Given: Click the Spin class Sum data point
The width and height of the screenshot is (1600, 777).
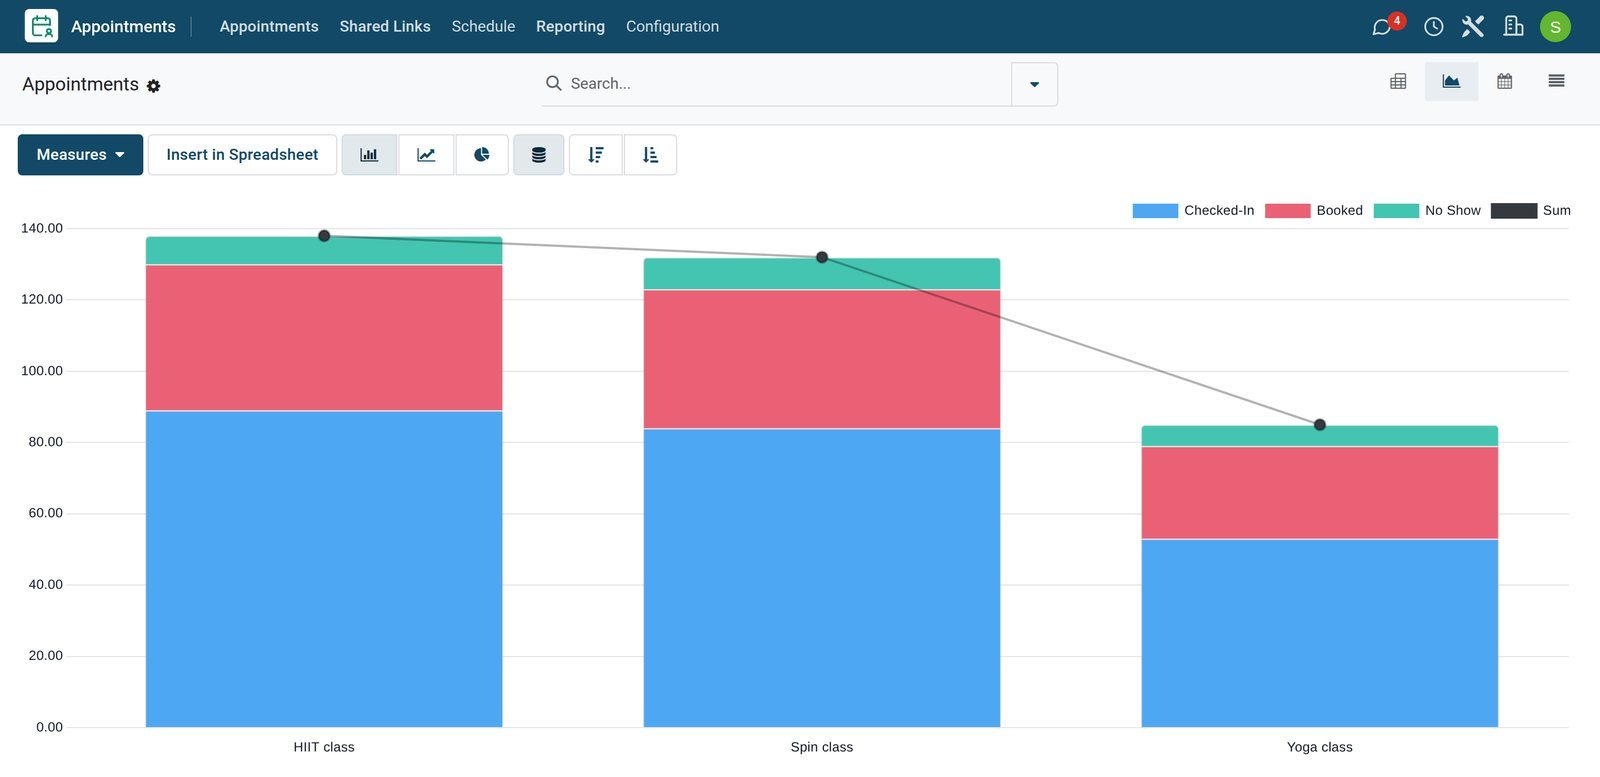Looking at the screenshot, I should point(822,257).
